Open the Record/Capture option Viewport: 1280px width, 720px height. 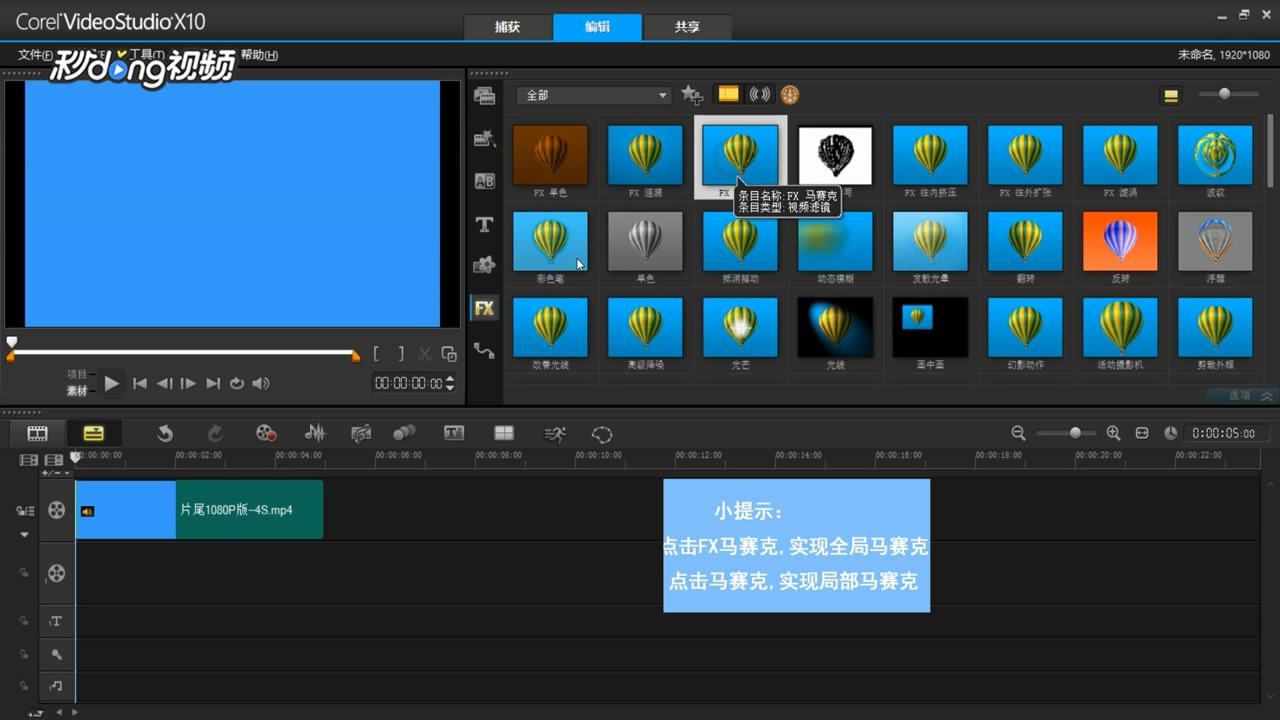click(x=266, y=433)
